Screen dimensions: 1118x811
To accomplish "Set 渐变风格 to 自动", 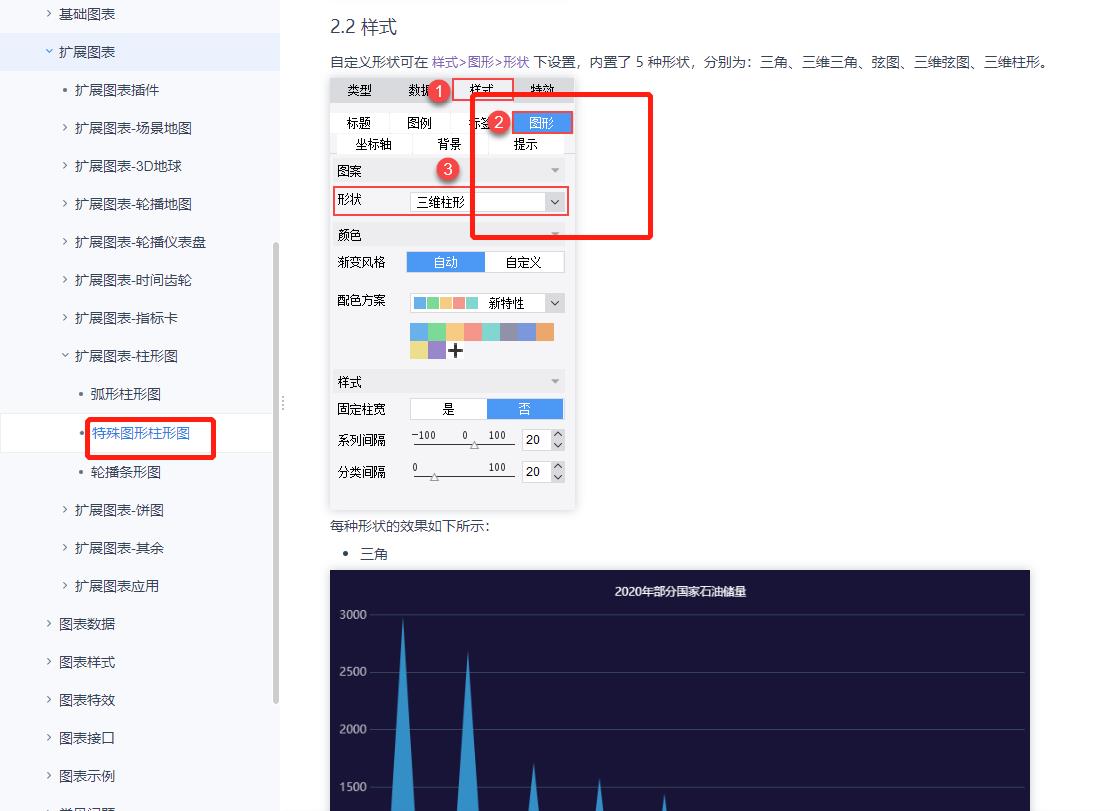I will click(446, 262).
